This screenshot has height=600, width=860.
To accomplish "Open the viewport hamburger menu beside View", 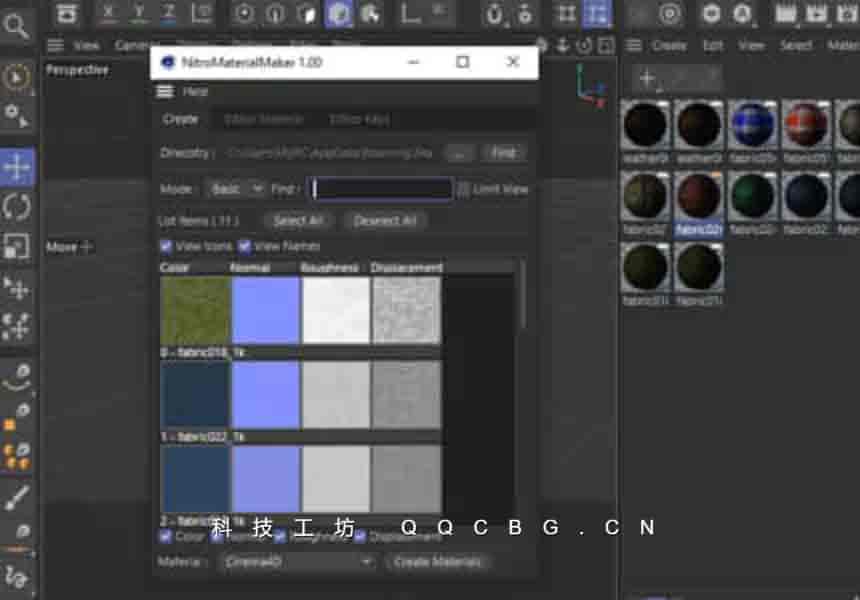I will pos(55,45).
